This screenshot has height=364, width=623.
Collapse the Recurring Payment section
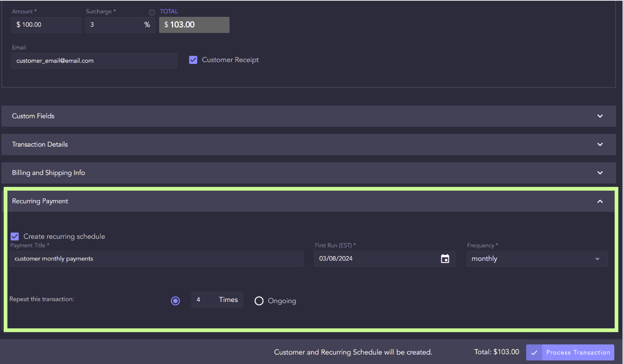tap(311, 201)
